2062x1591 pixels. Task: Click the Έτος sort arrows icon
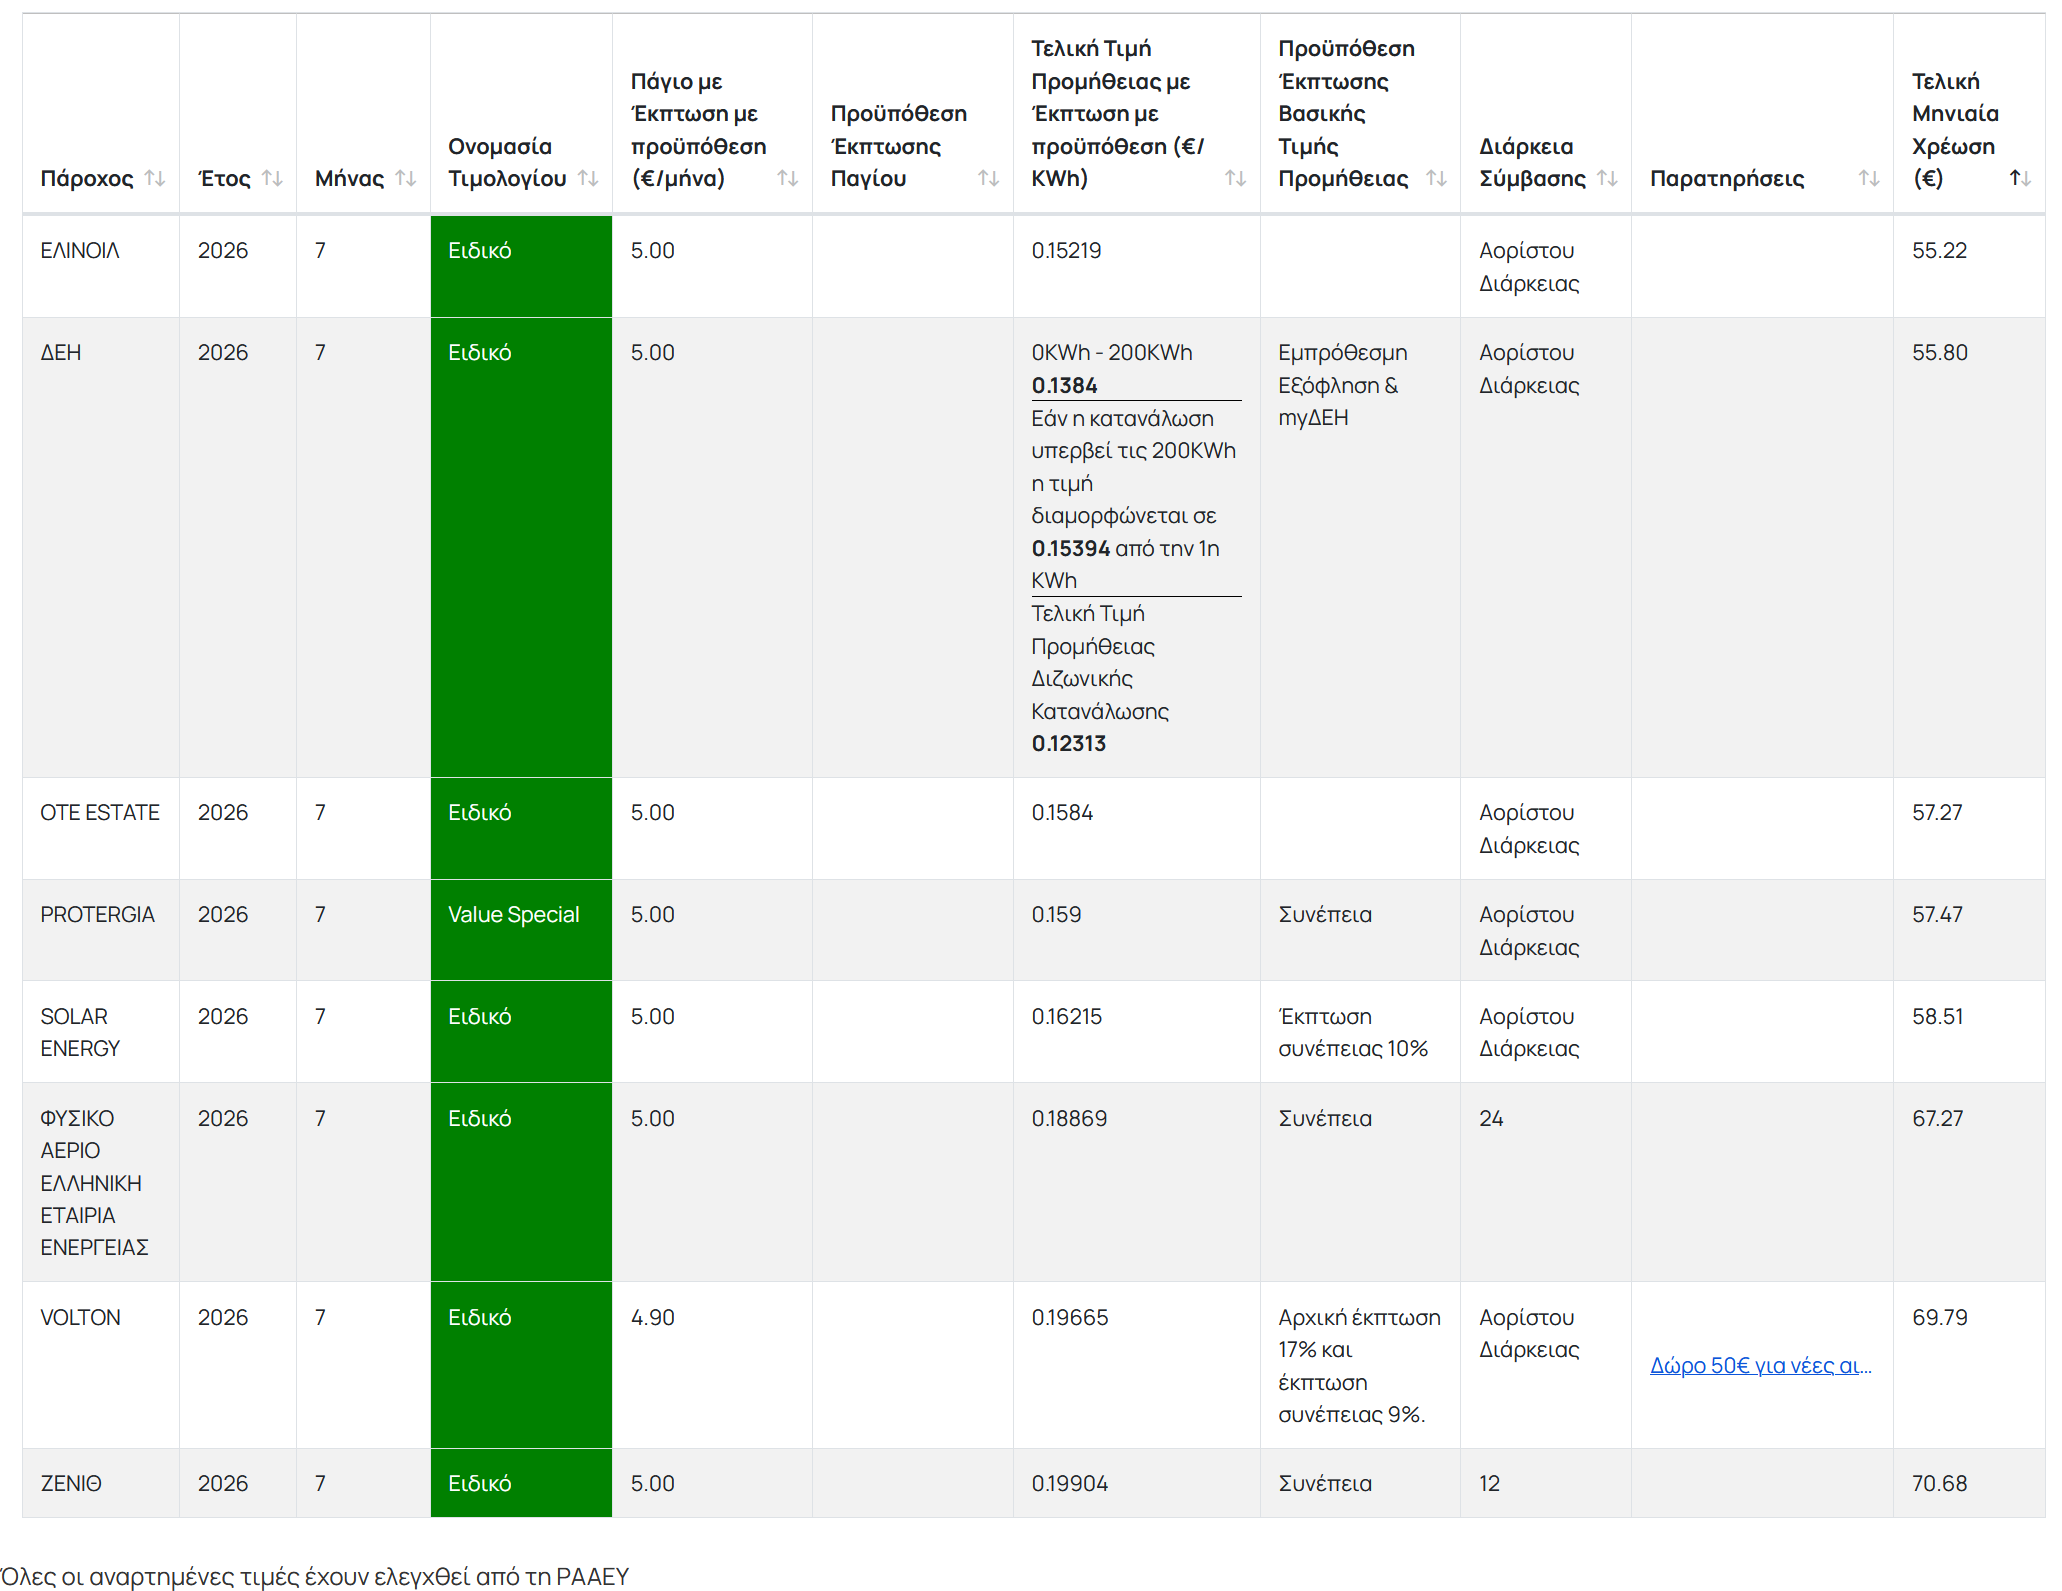click(272, 178)
